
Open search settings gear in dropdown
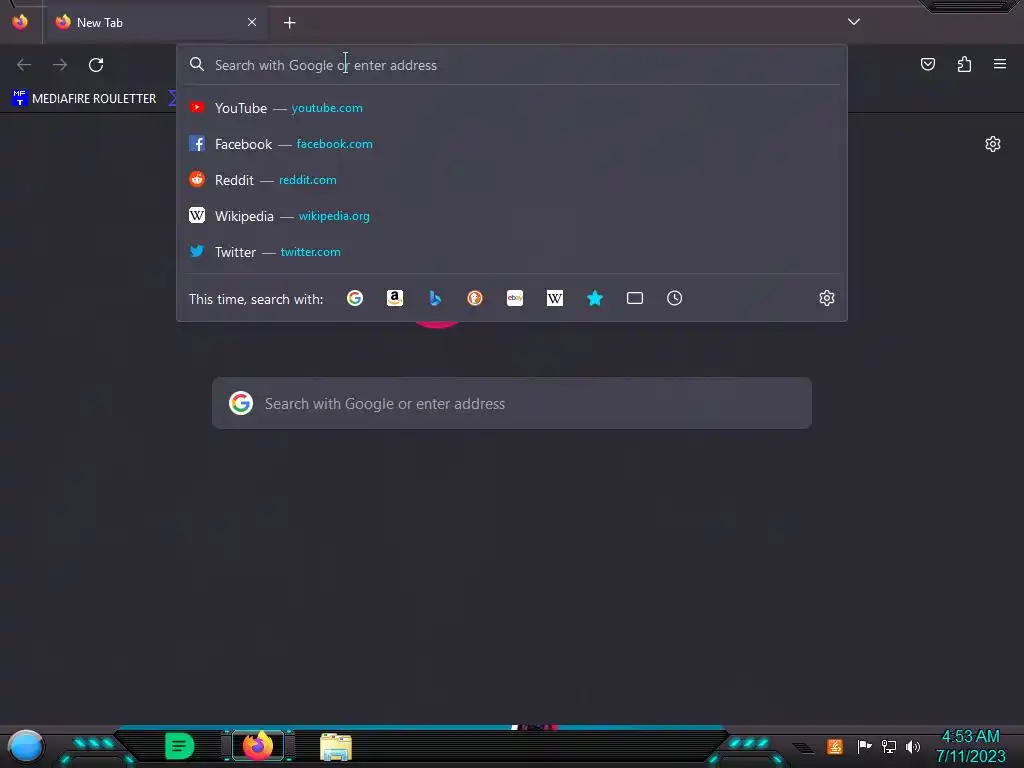point(827,298)
